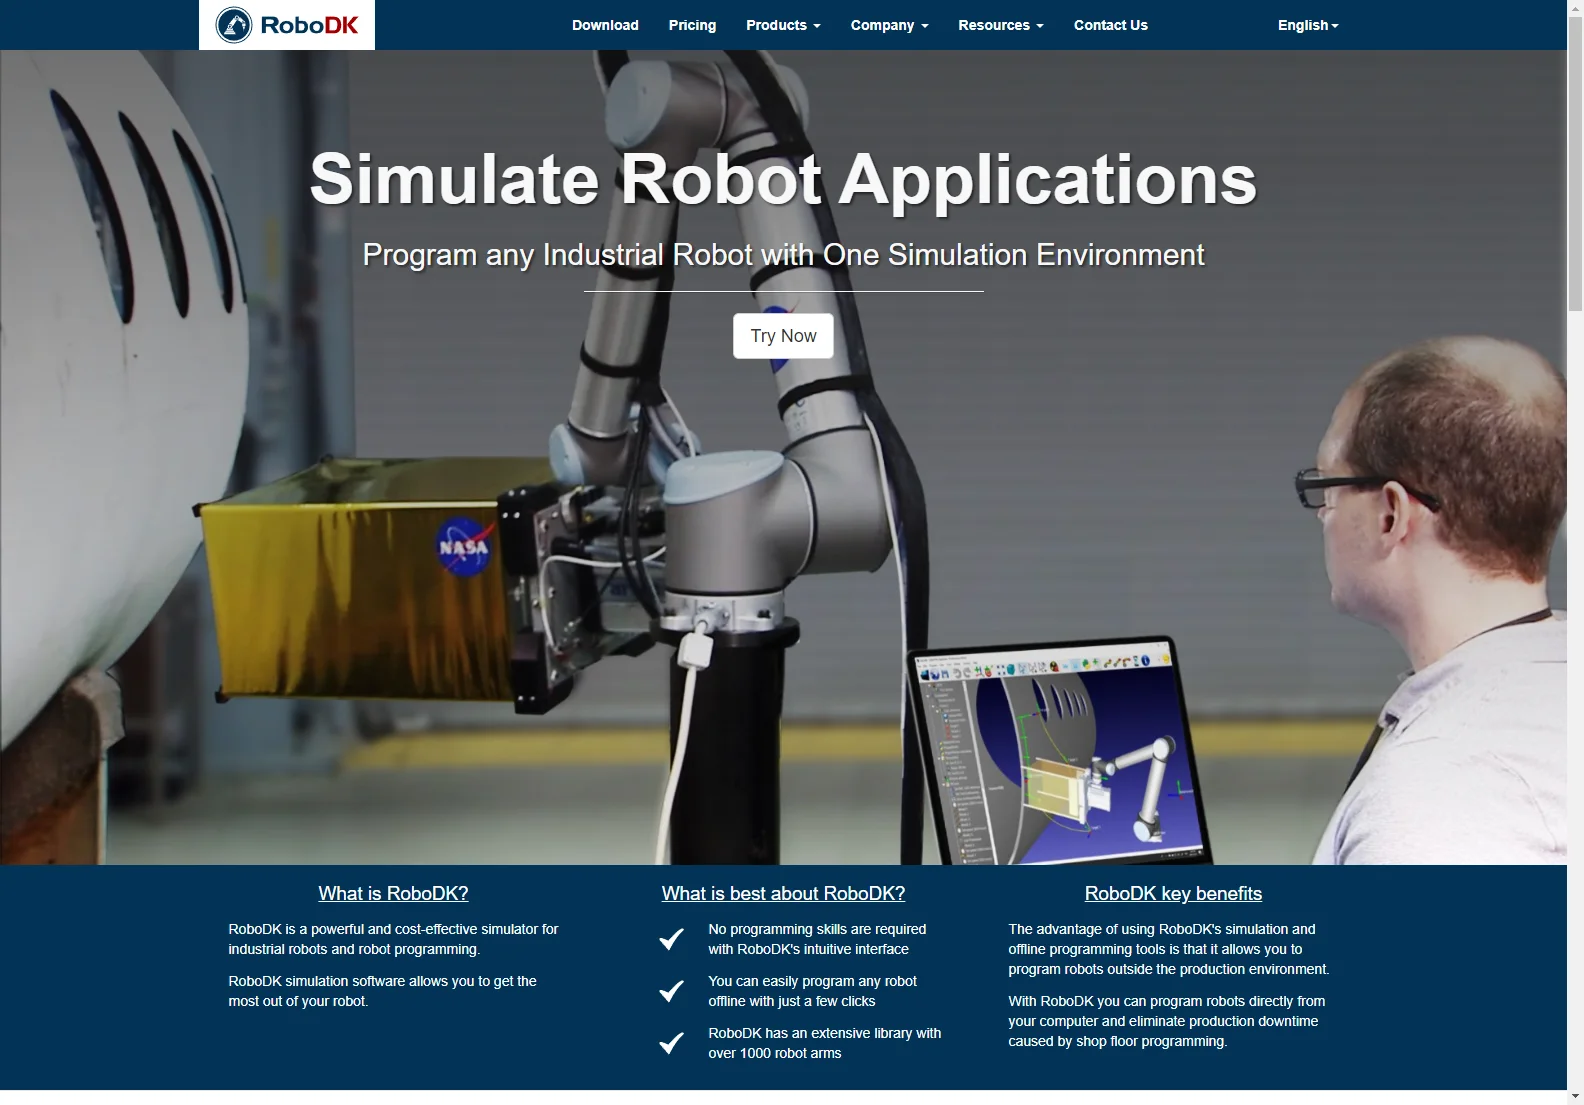
Task: Click 'Program any Industrial Robot' subtitle text
Action: pyautogui.click(x=783, y=255)
